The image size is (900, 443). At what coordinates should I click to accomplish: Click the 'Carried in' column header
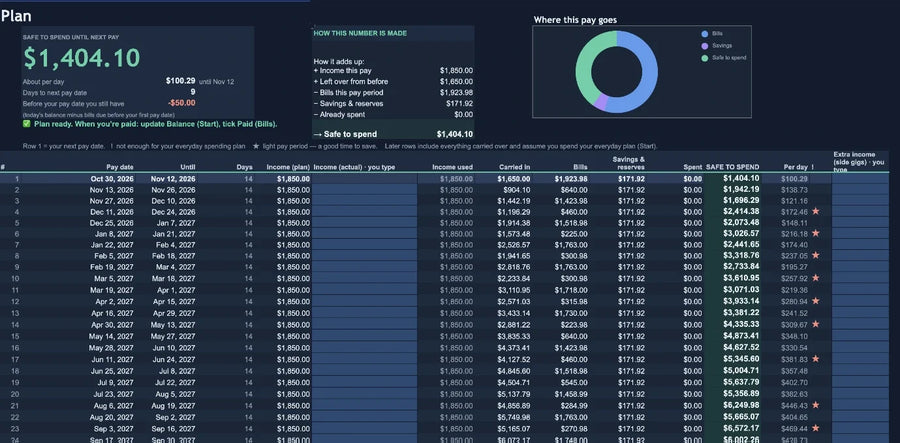(515, 167)
